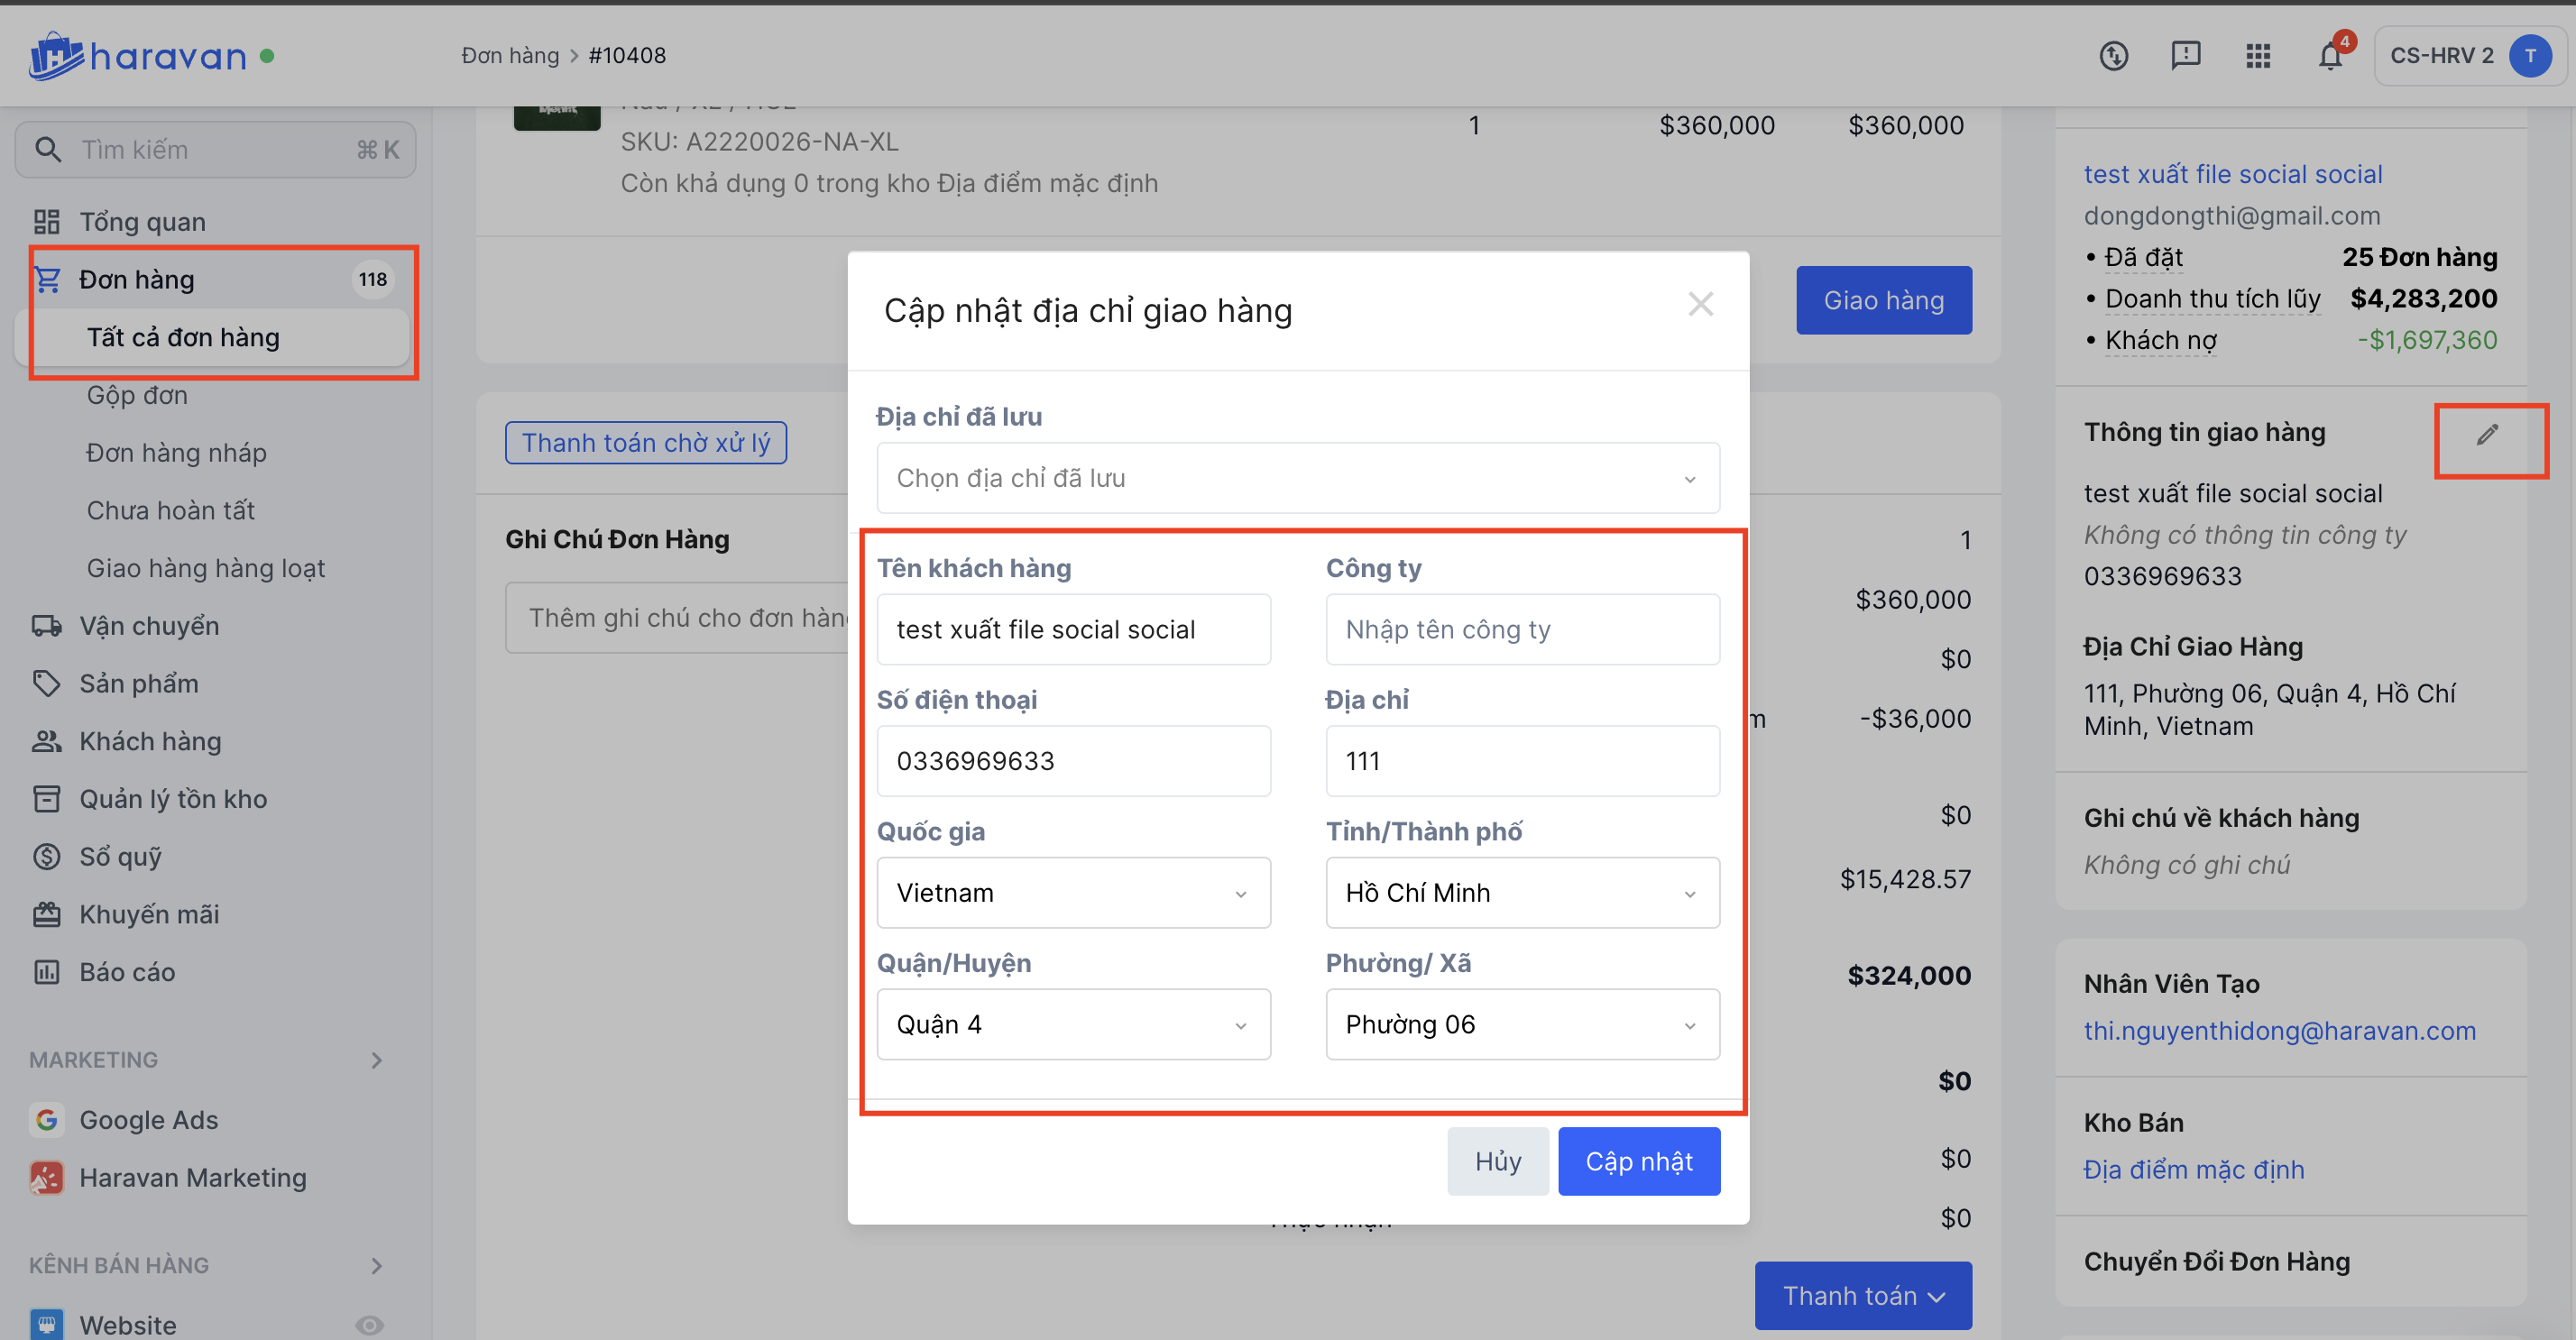Expand the MARKETING section chevron

377,1060
